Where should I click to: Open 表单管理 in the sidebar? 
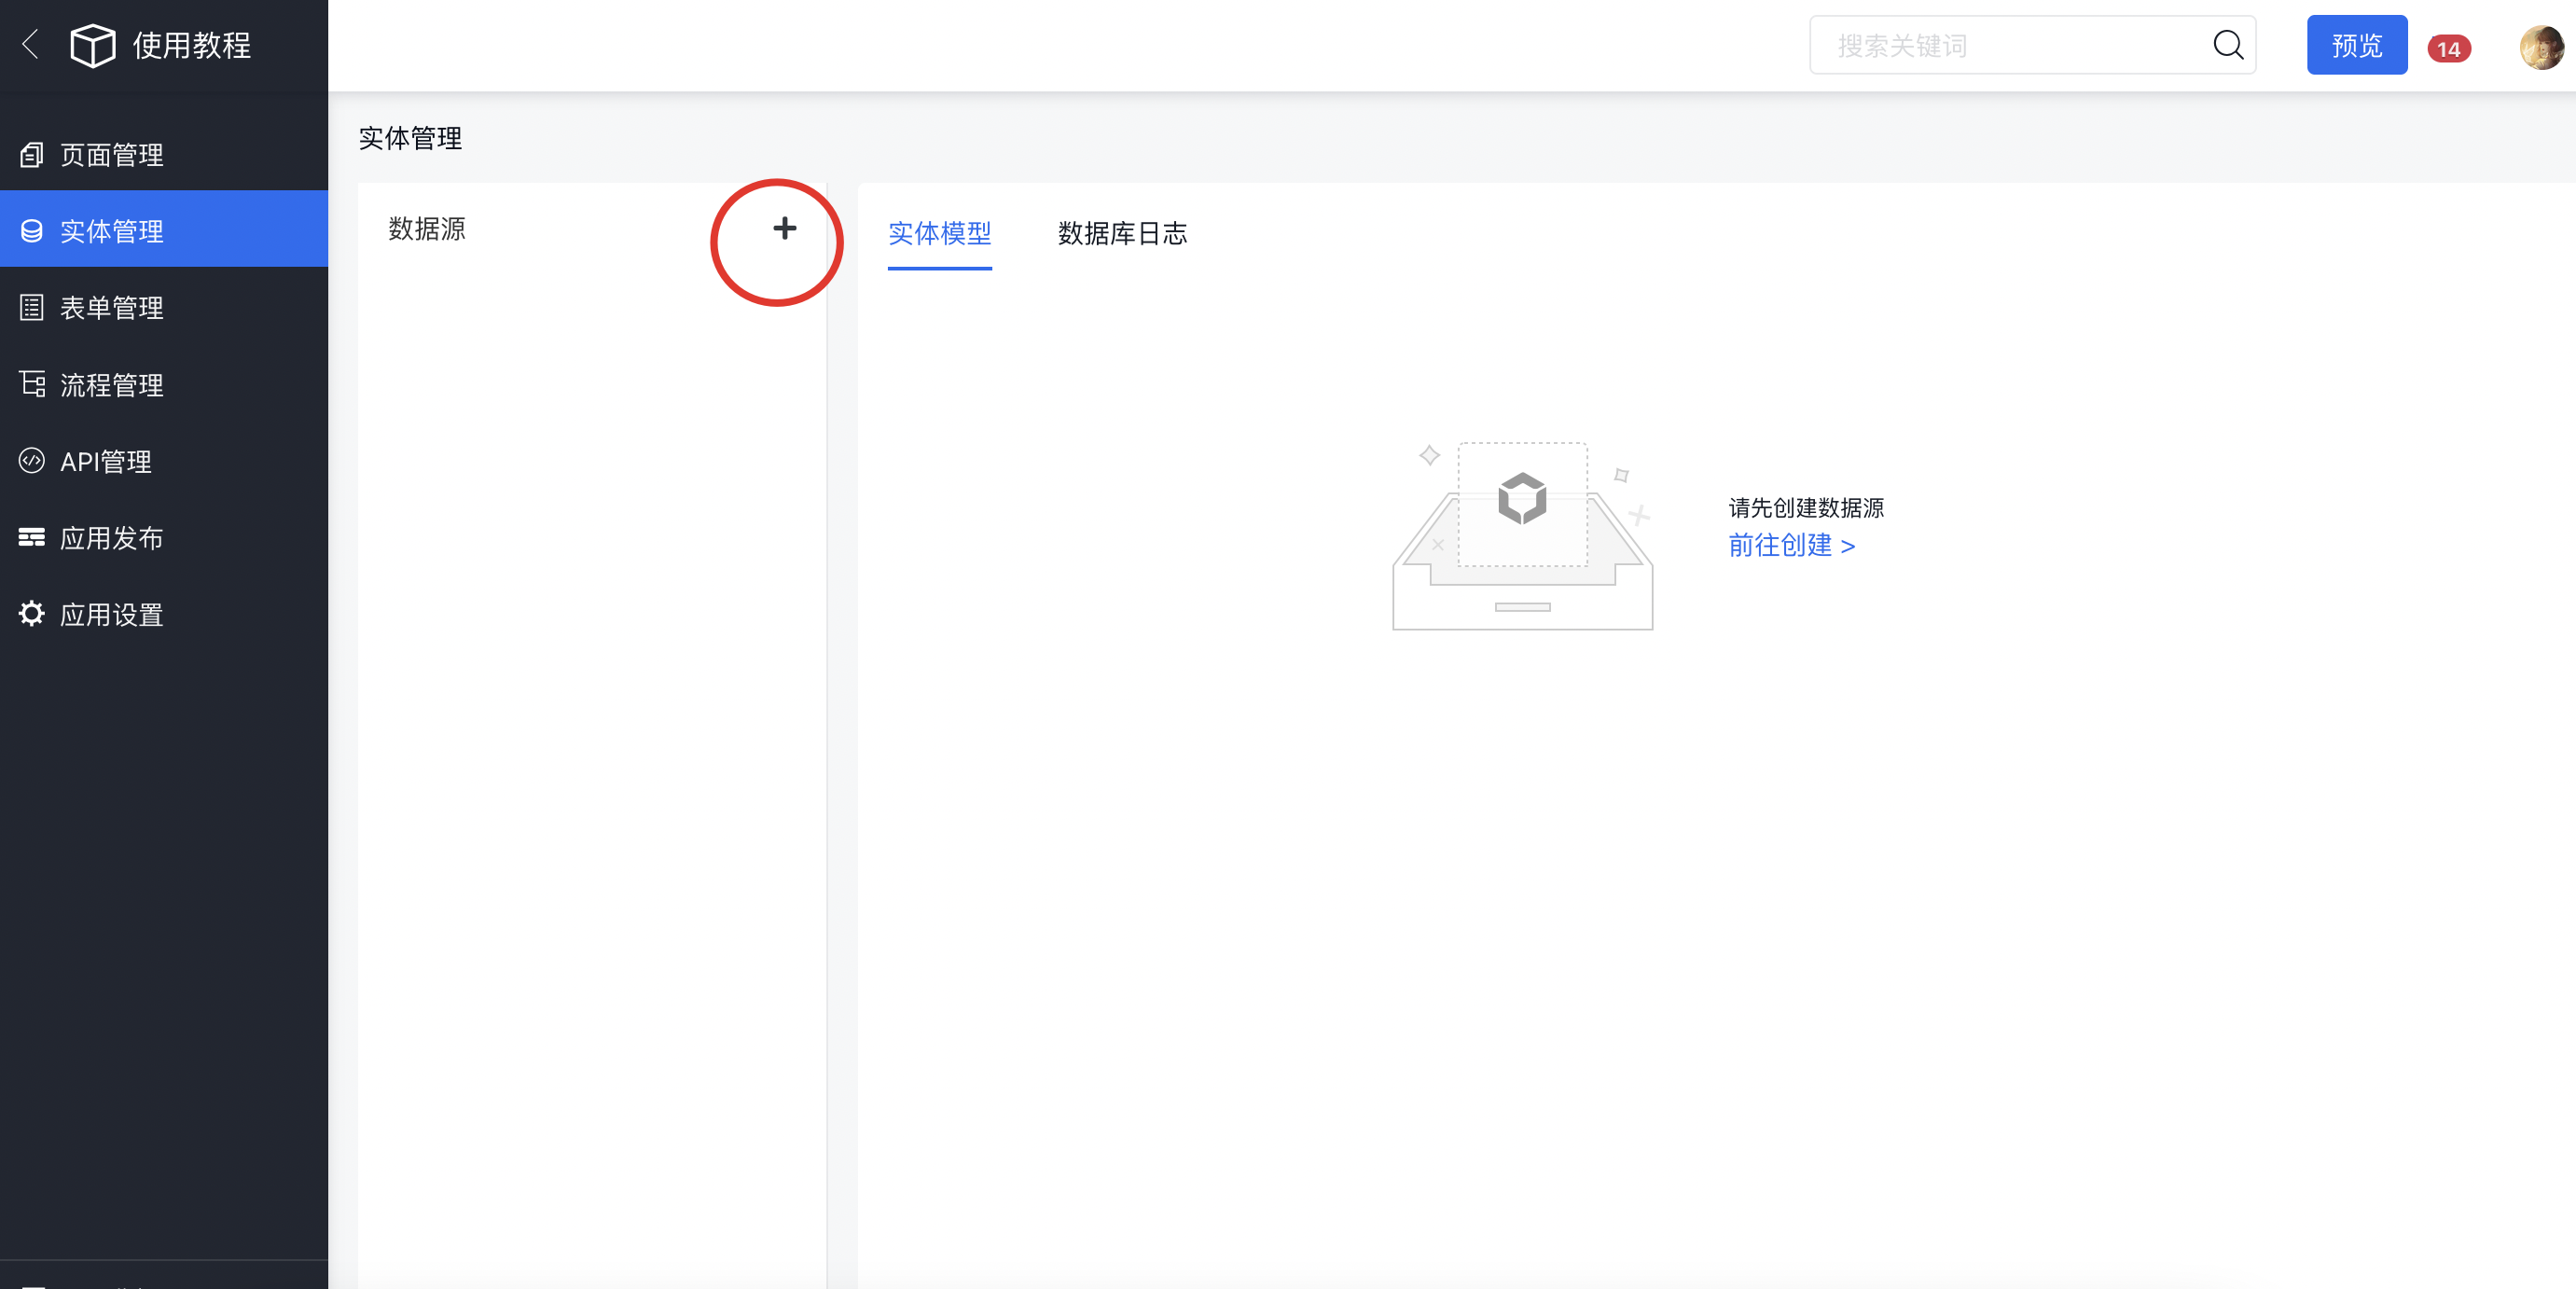point(110,308)
